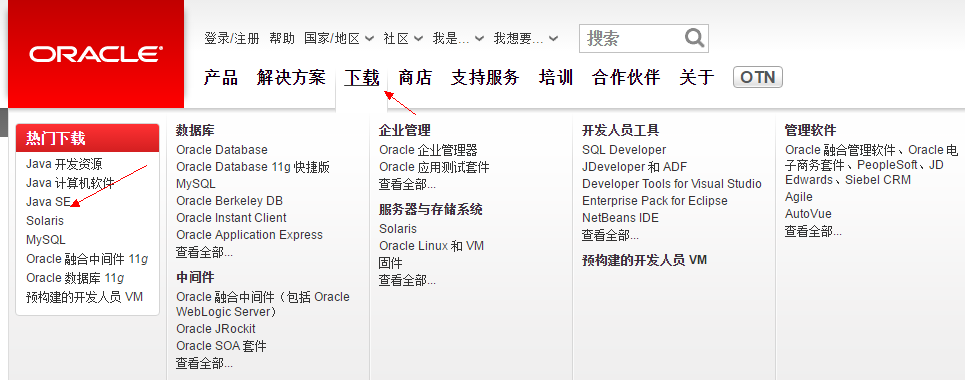Open 预构建的开发人员 VM in 热门下载
This screenshot has width=965, height=380.
[84, 297]
